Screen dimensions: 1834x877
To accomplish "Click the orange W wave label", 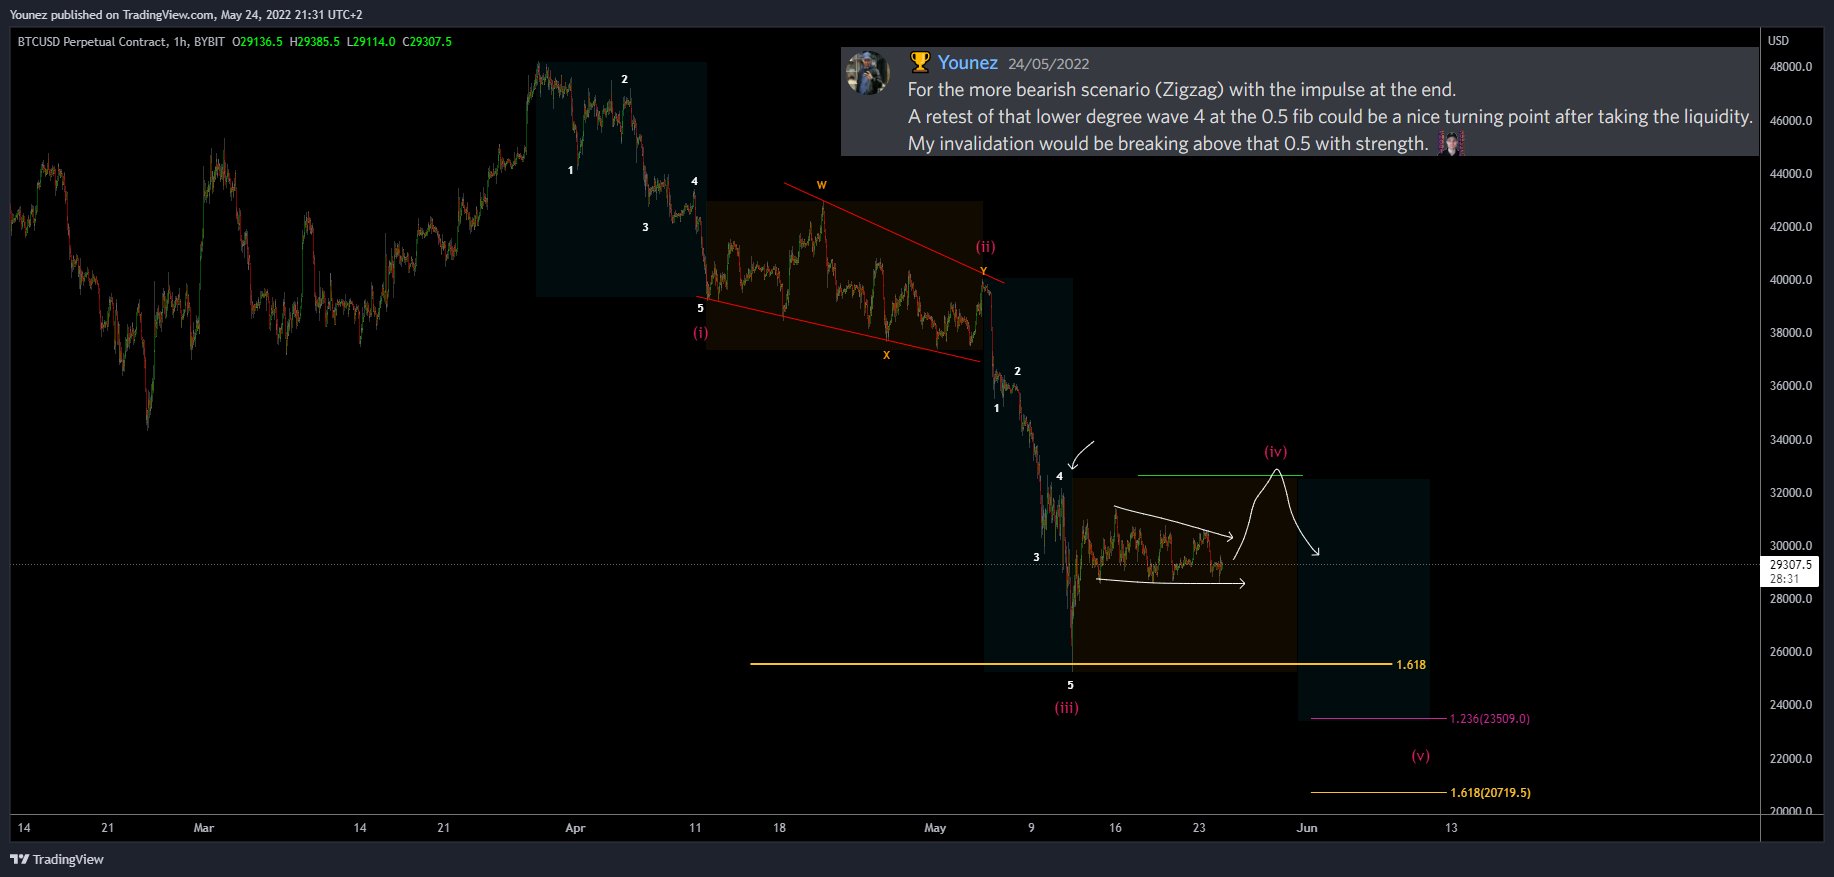I will pos(821,185).
